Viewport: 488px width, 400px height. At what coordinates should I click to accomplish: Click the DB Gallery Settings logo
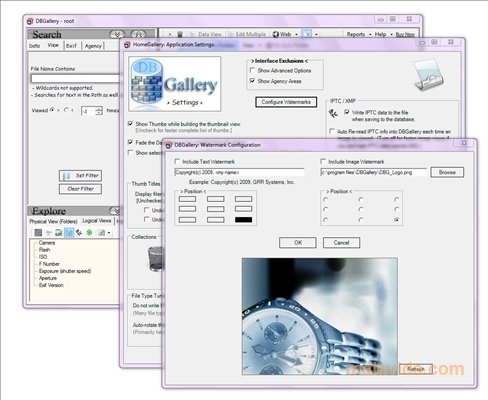[174, 84]
